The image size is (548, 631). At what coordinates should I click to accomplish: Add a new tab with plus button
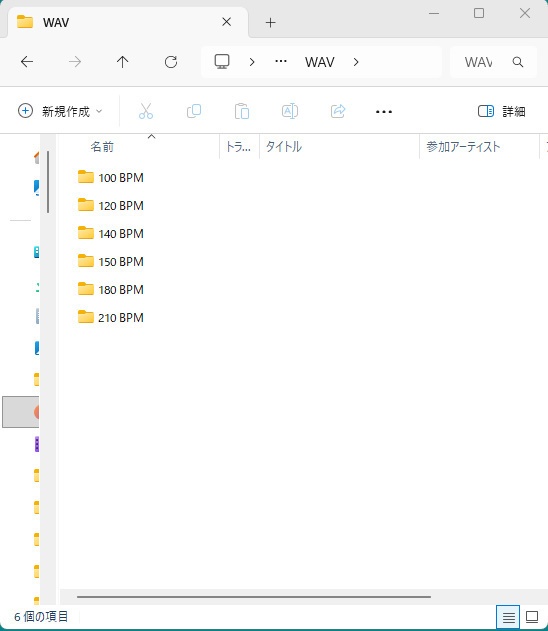pos(271,23)
